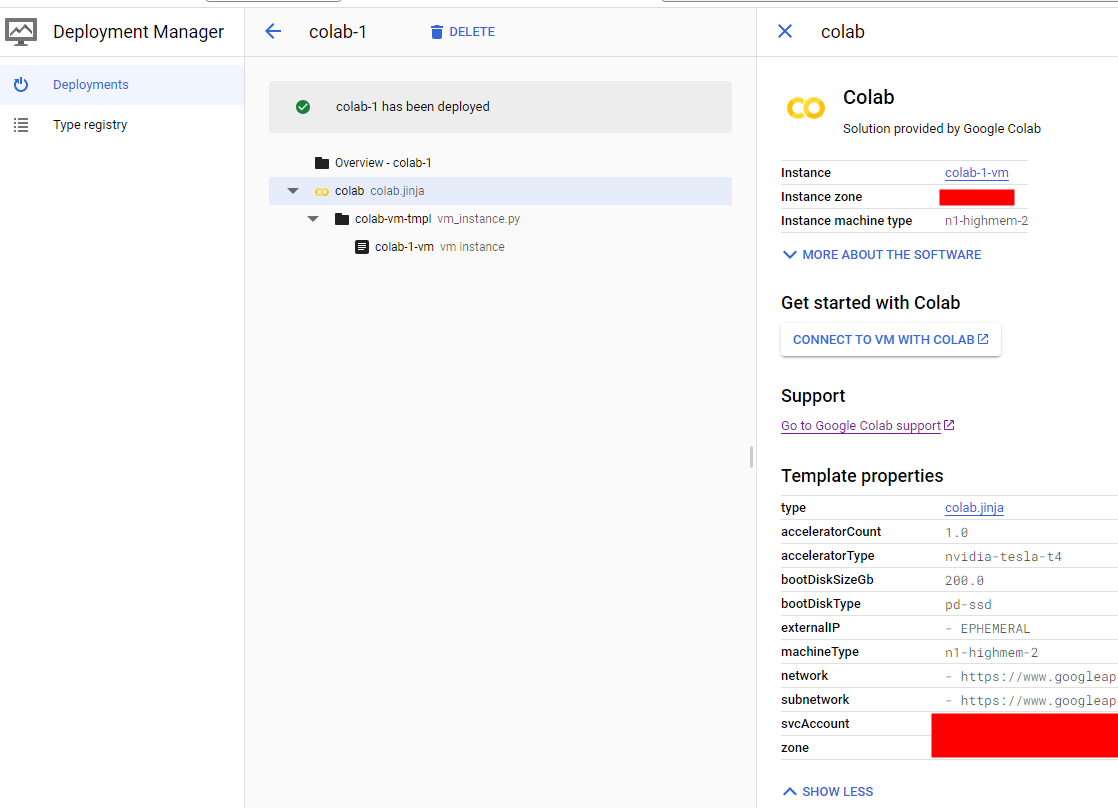Close the Colab details panel
Image resolution: width=1118 pixels, height=808 pixels.
point(784,31)
